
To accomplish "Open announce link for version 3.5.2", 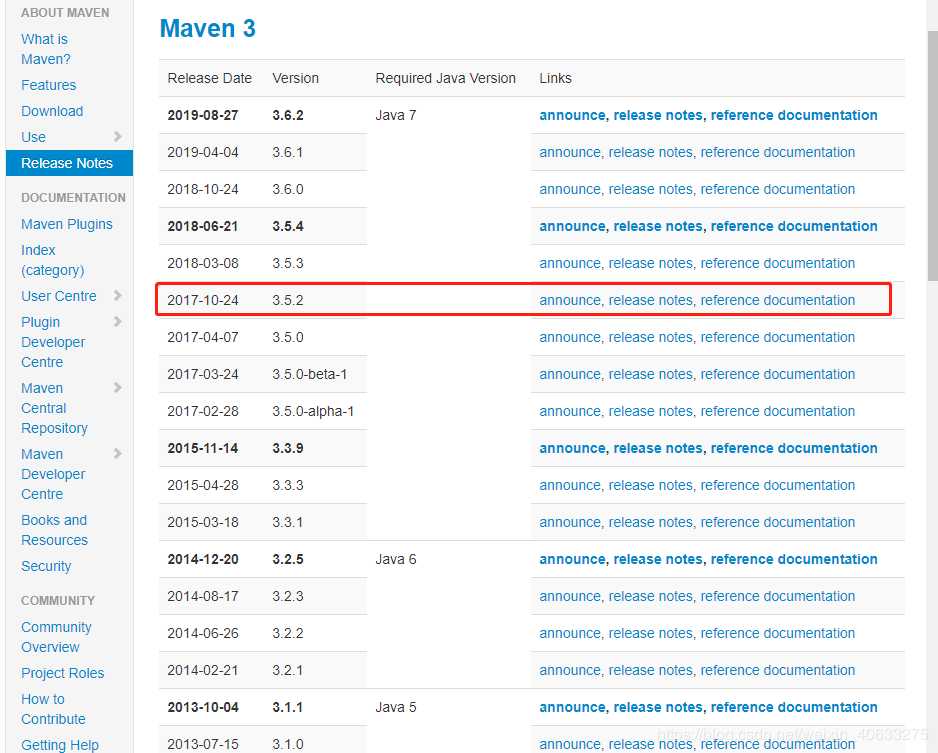I will (570, 300).
